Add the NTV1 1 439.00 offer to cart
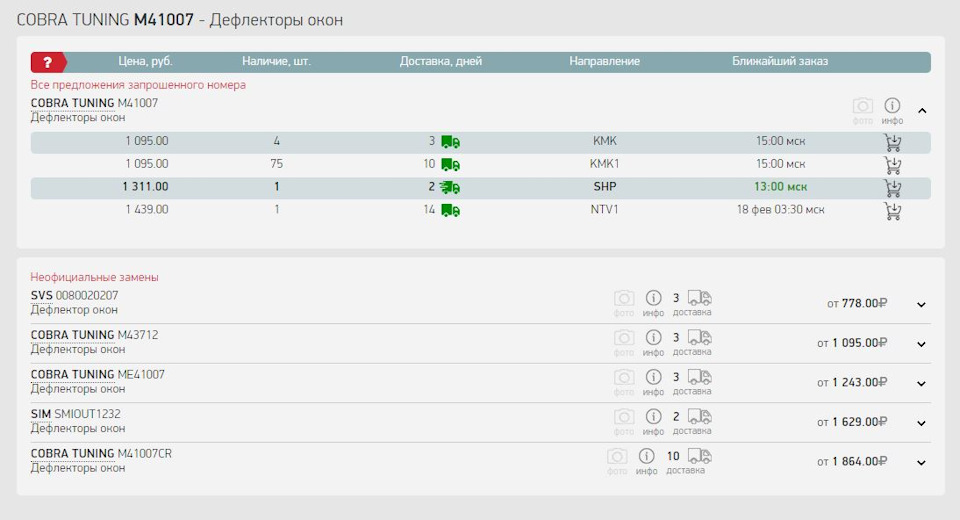The width and height of the screenshot is (960, 520). point(893,211)
